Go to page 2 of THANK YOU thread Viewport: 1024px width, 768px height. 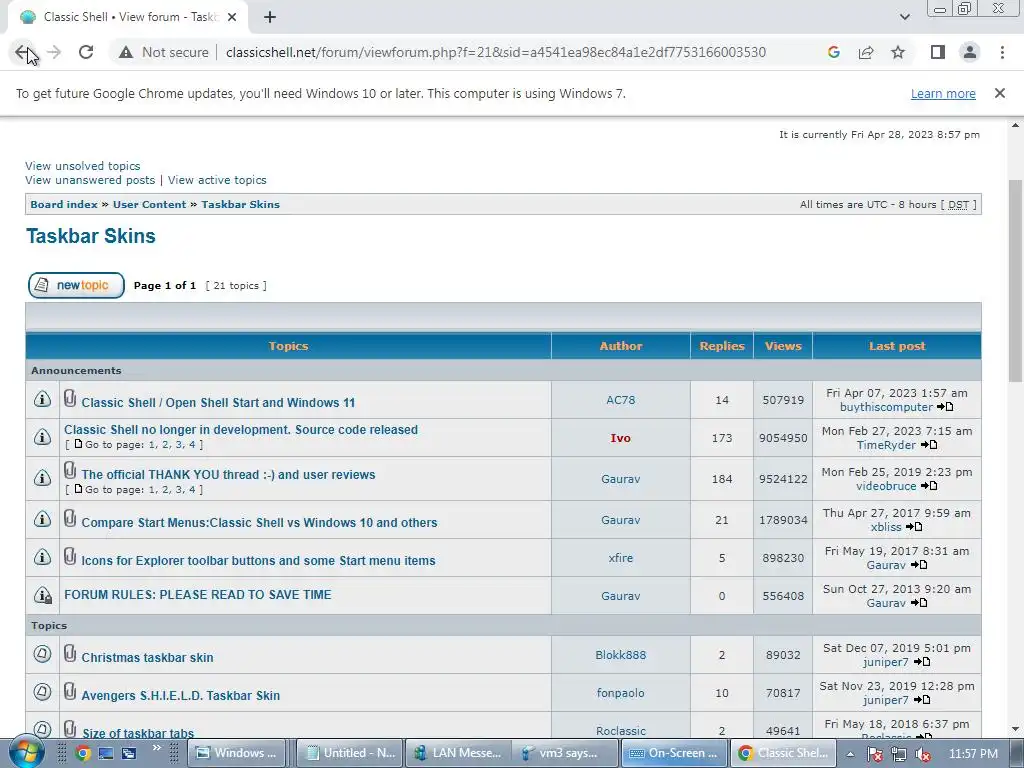[x=165, y=490]
